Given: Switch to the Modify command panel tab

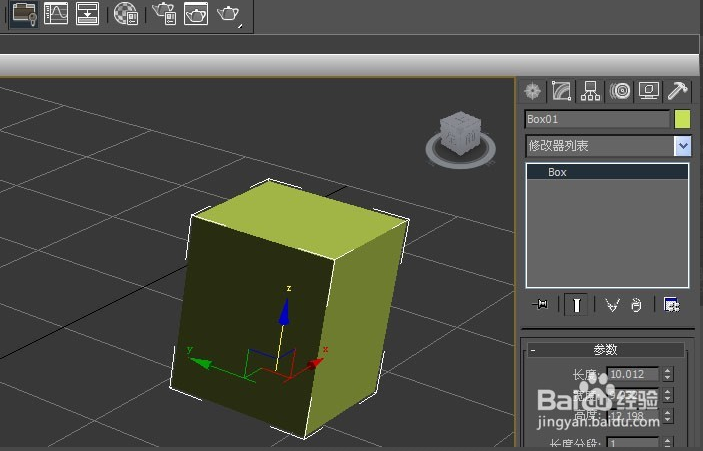Looking at the screenshot, I should [x=561, y=91].
